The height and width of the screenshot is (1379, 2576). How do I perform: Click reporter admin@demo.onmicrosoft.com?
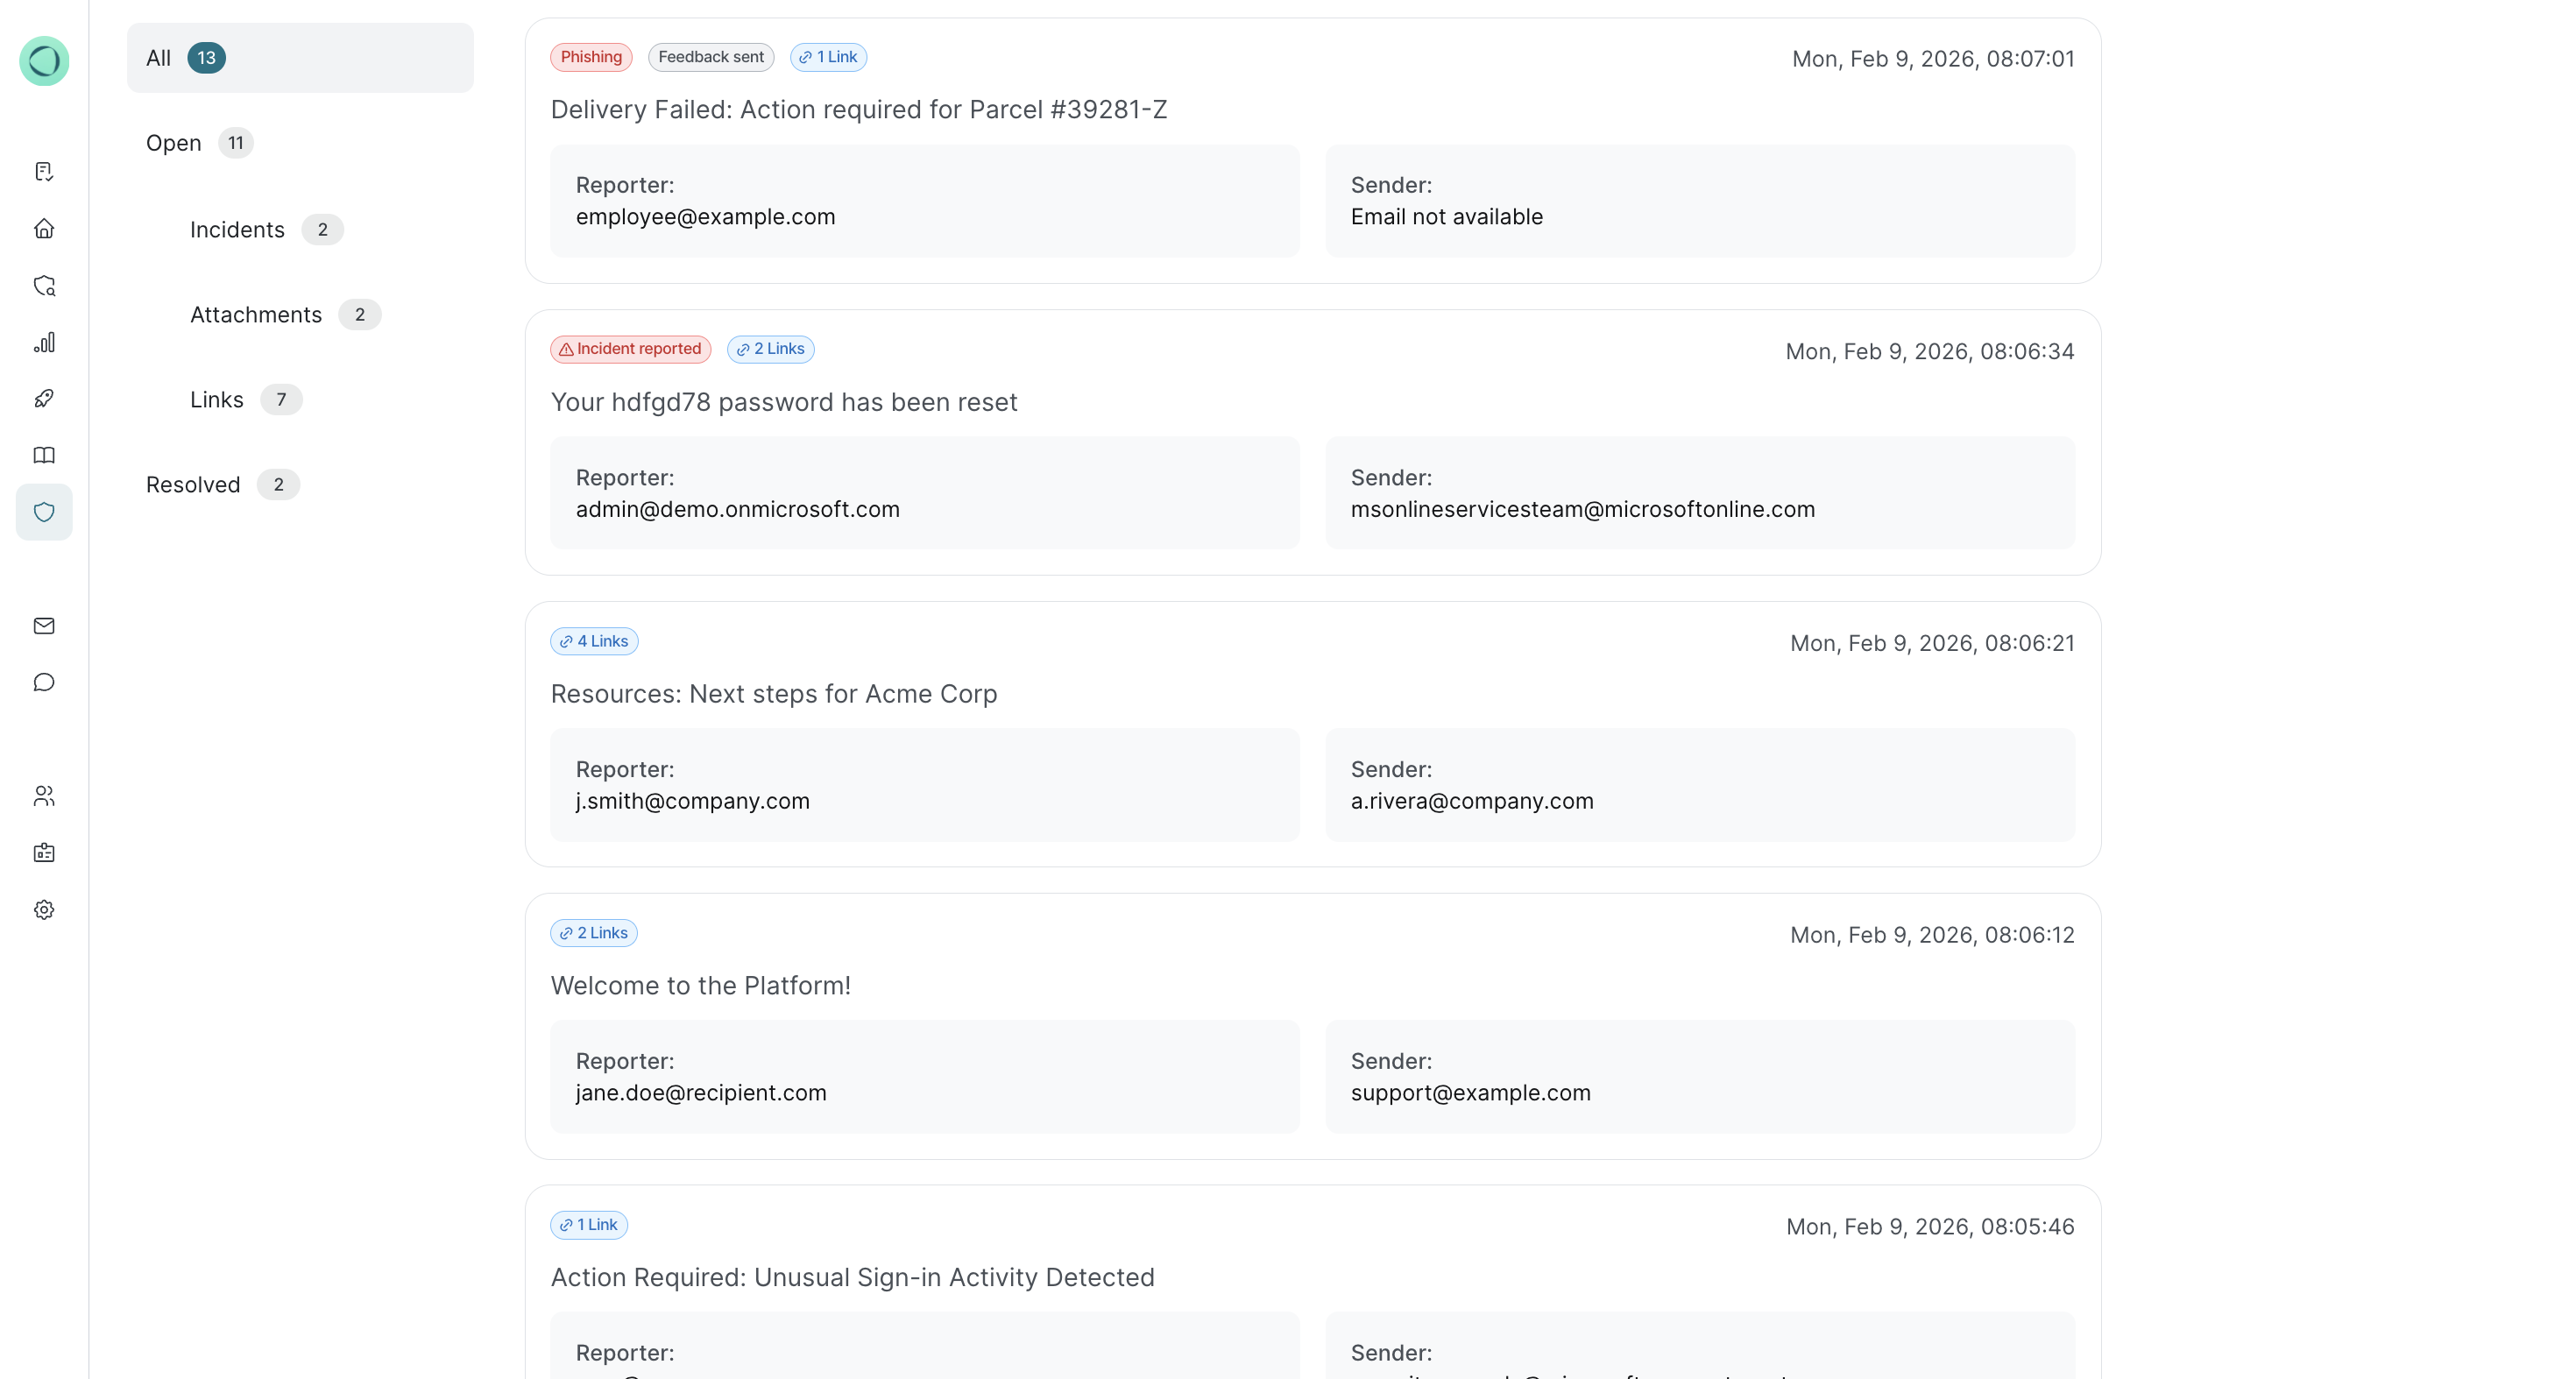coord(738,510)
